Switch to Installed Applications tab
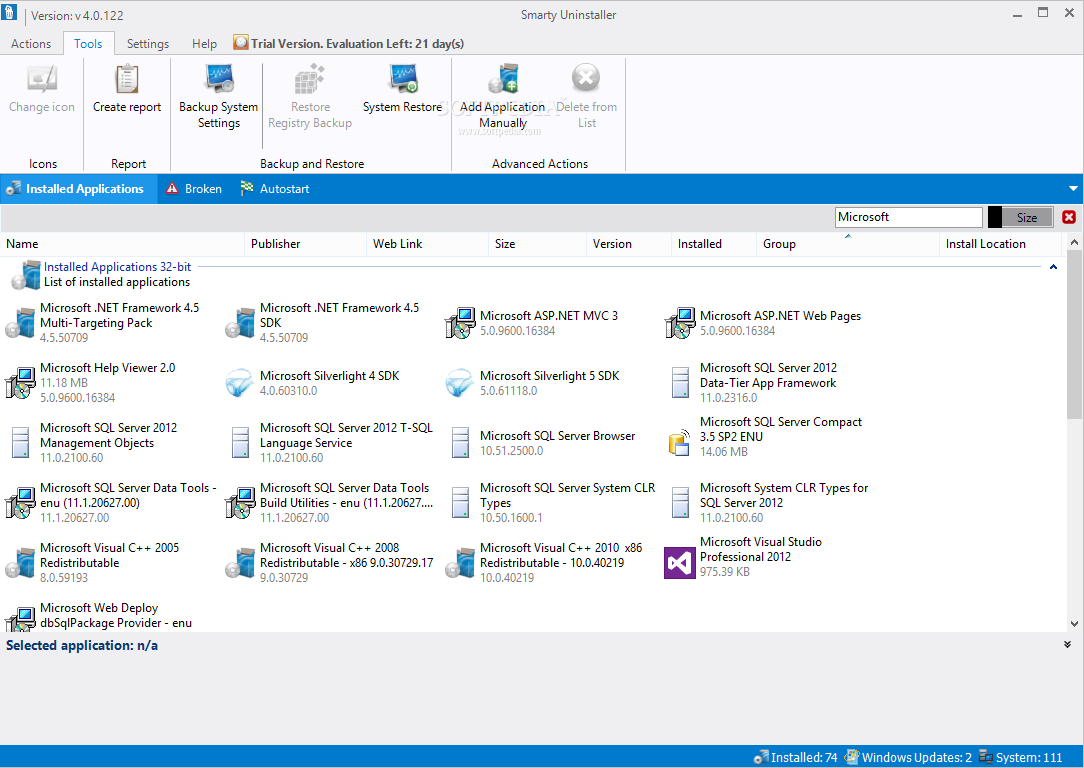The width and height of the screenshot is (1084, 768). (x=79, y=189)
